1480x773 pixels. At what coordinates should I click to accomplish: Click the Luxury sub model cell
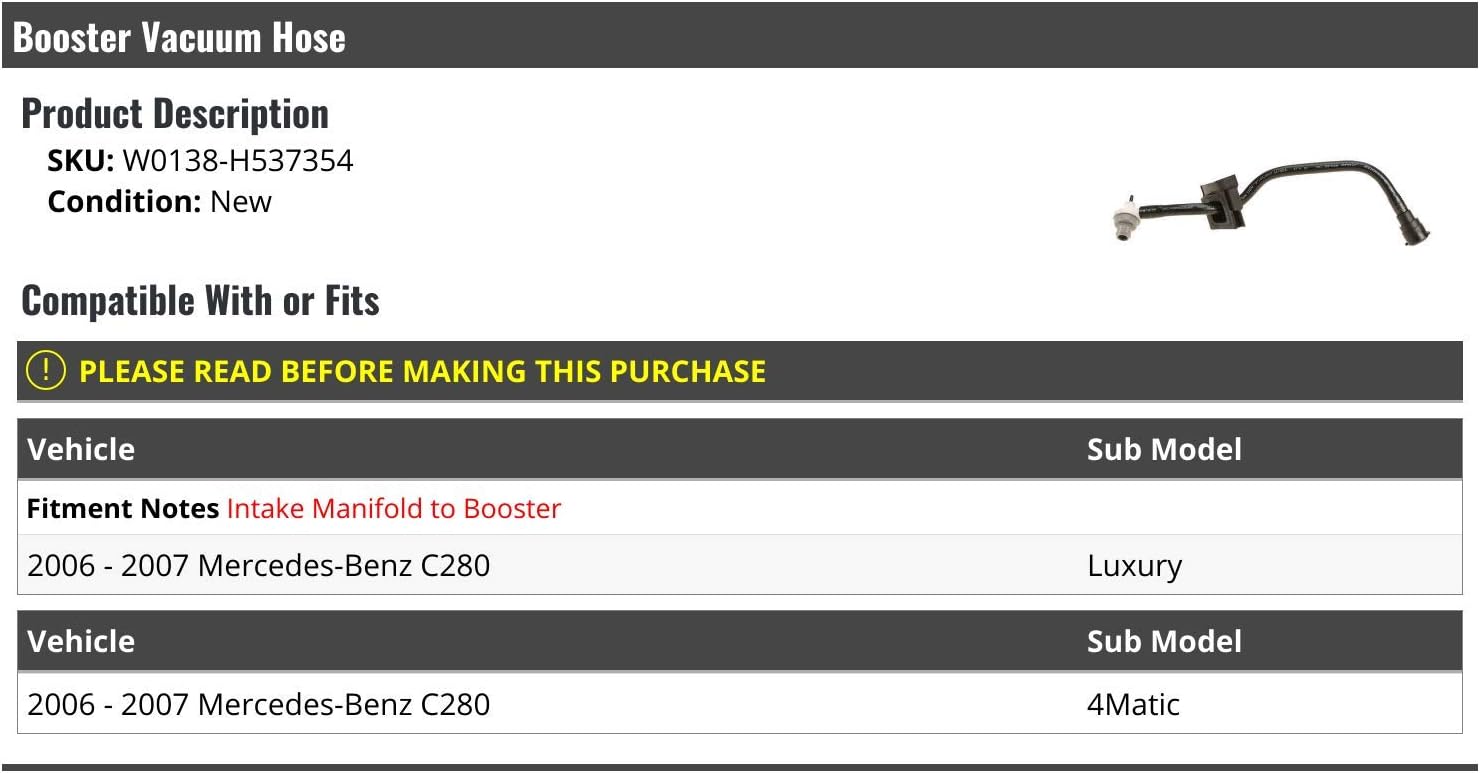[x=1134, y=566]
